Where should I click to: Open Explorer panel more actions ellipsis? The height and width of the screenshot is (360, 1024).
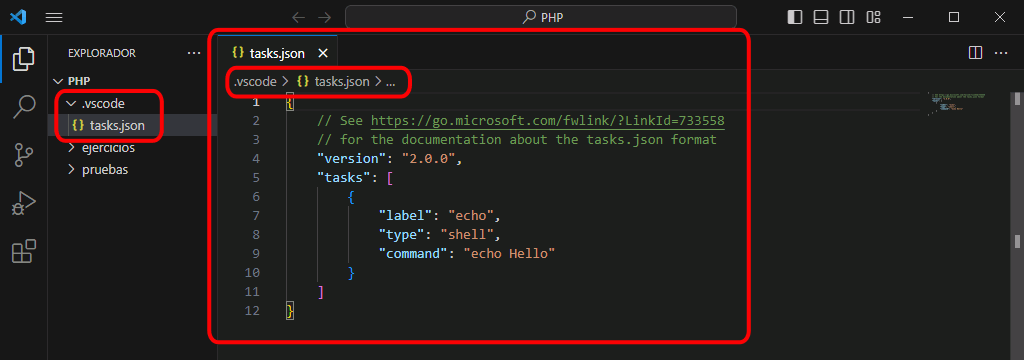pyautogui.click(x=194, y=53)
